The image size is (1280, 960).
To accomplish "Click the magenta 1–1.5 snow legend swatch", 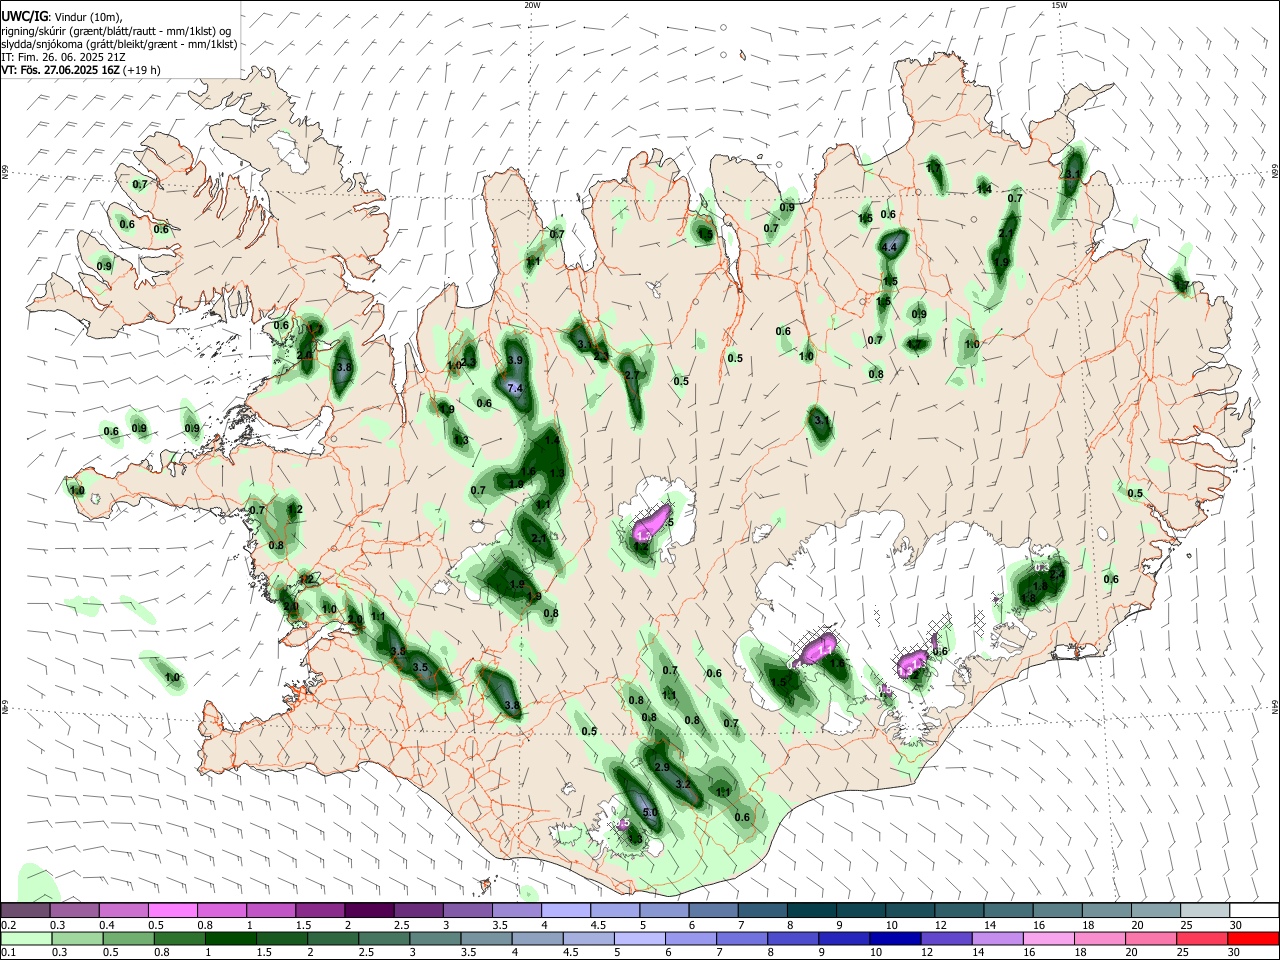I will tap(272, 910).
